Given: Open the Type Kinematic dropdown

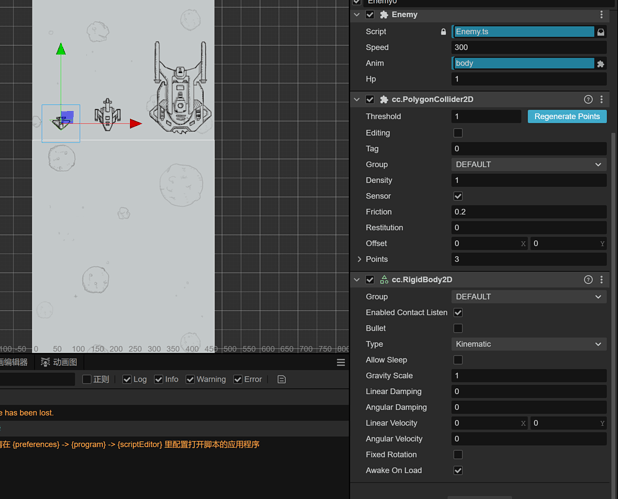Looking at the screenshot, I should pyautogui.click(x=529, y=344).
